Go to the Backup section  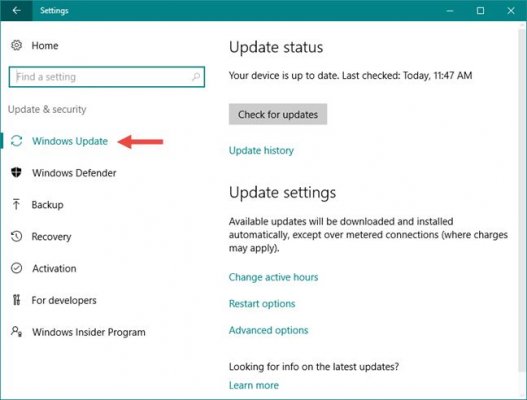[x=47, y=205]
